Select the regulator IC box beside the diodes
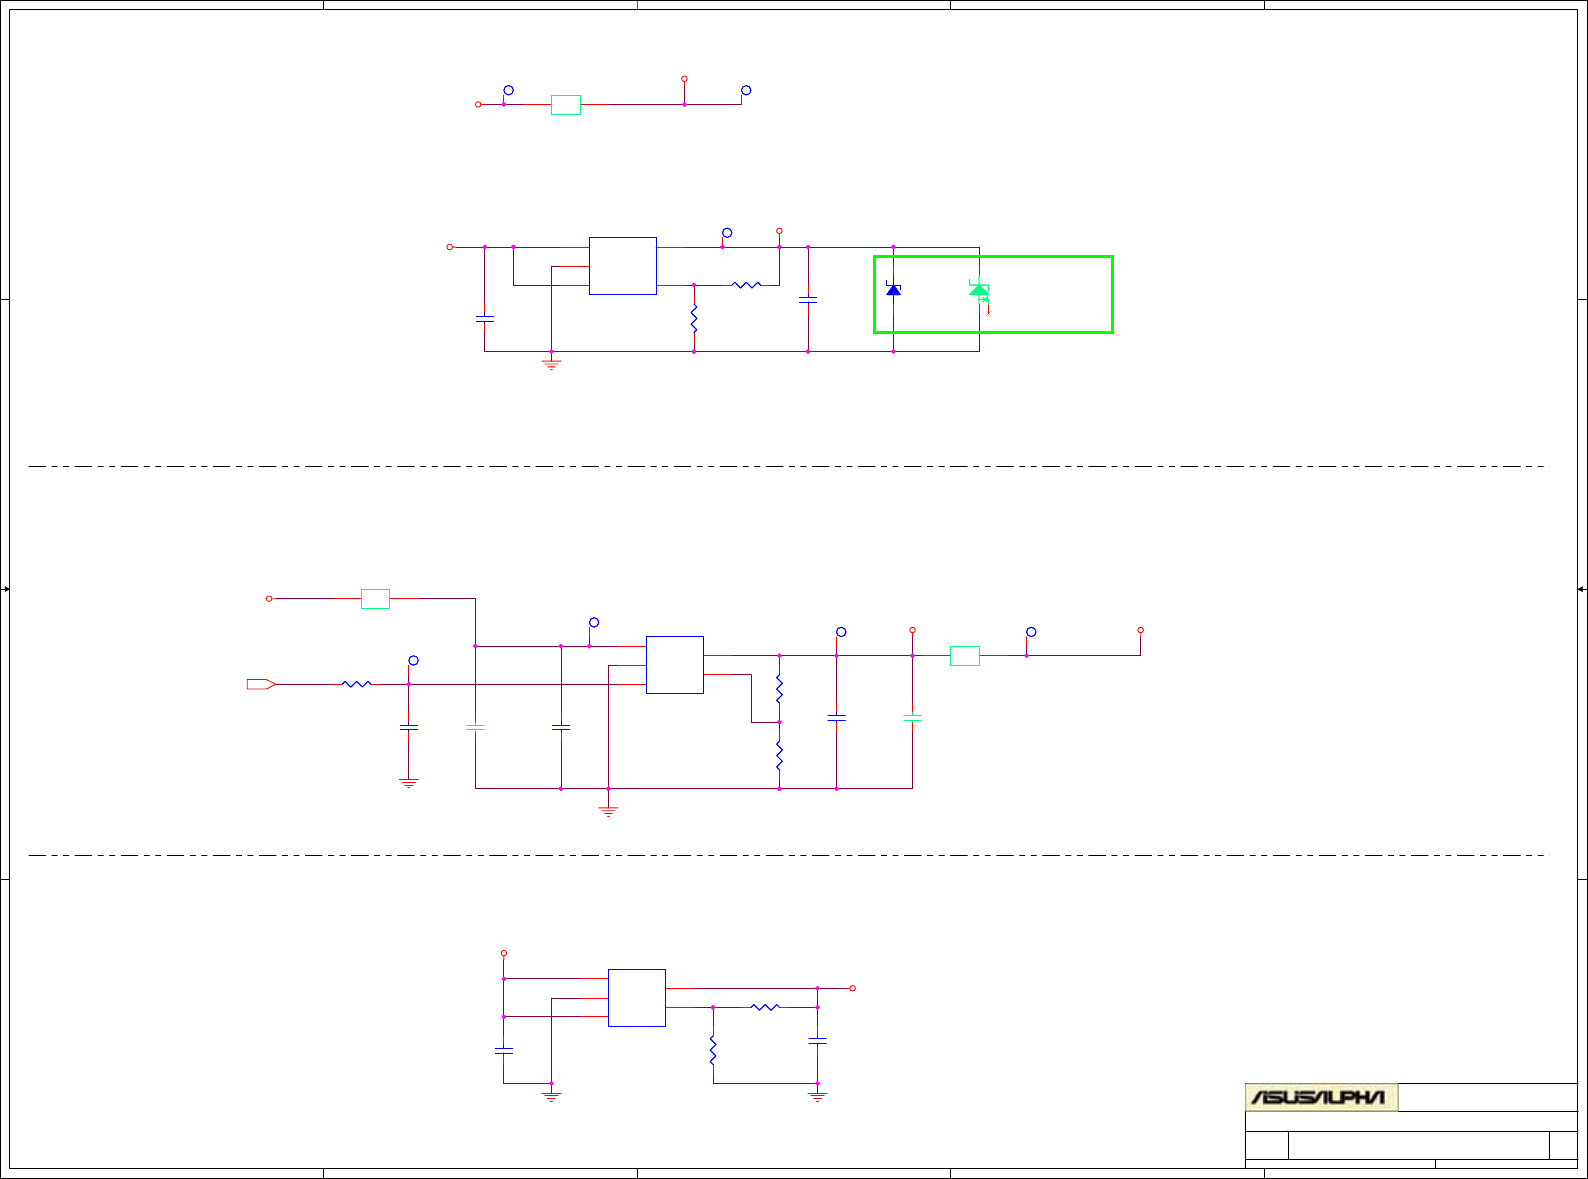This screenshot has height=1179, width=1588. (623, 266)
